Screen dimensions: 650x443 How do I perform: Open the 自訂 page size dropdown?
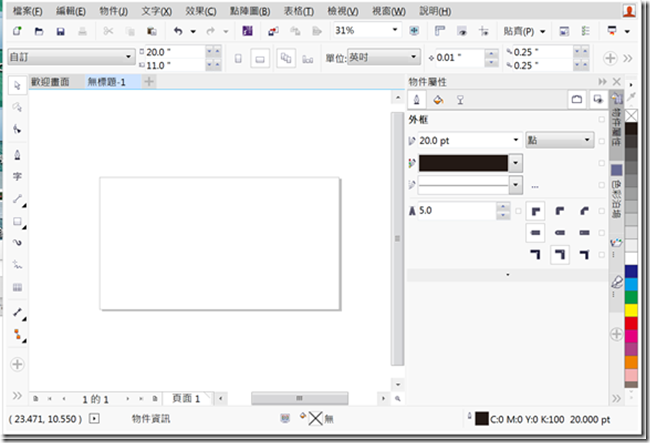pyautogui.click(x=128, y=57)
